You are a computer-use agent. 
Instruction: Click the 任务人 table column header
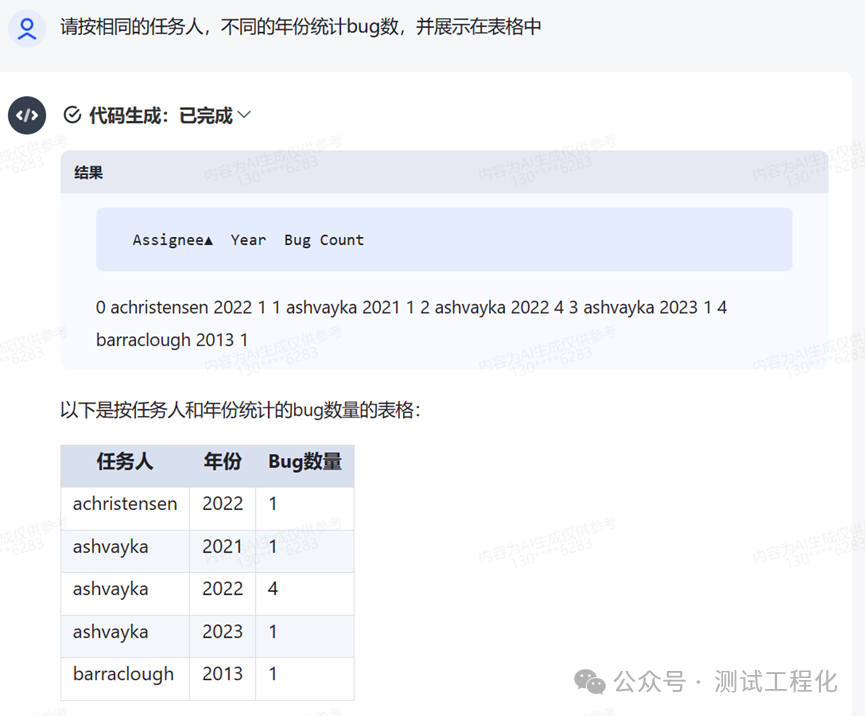pos(125,462)
